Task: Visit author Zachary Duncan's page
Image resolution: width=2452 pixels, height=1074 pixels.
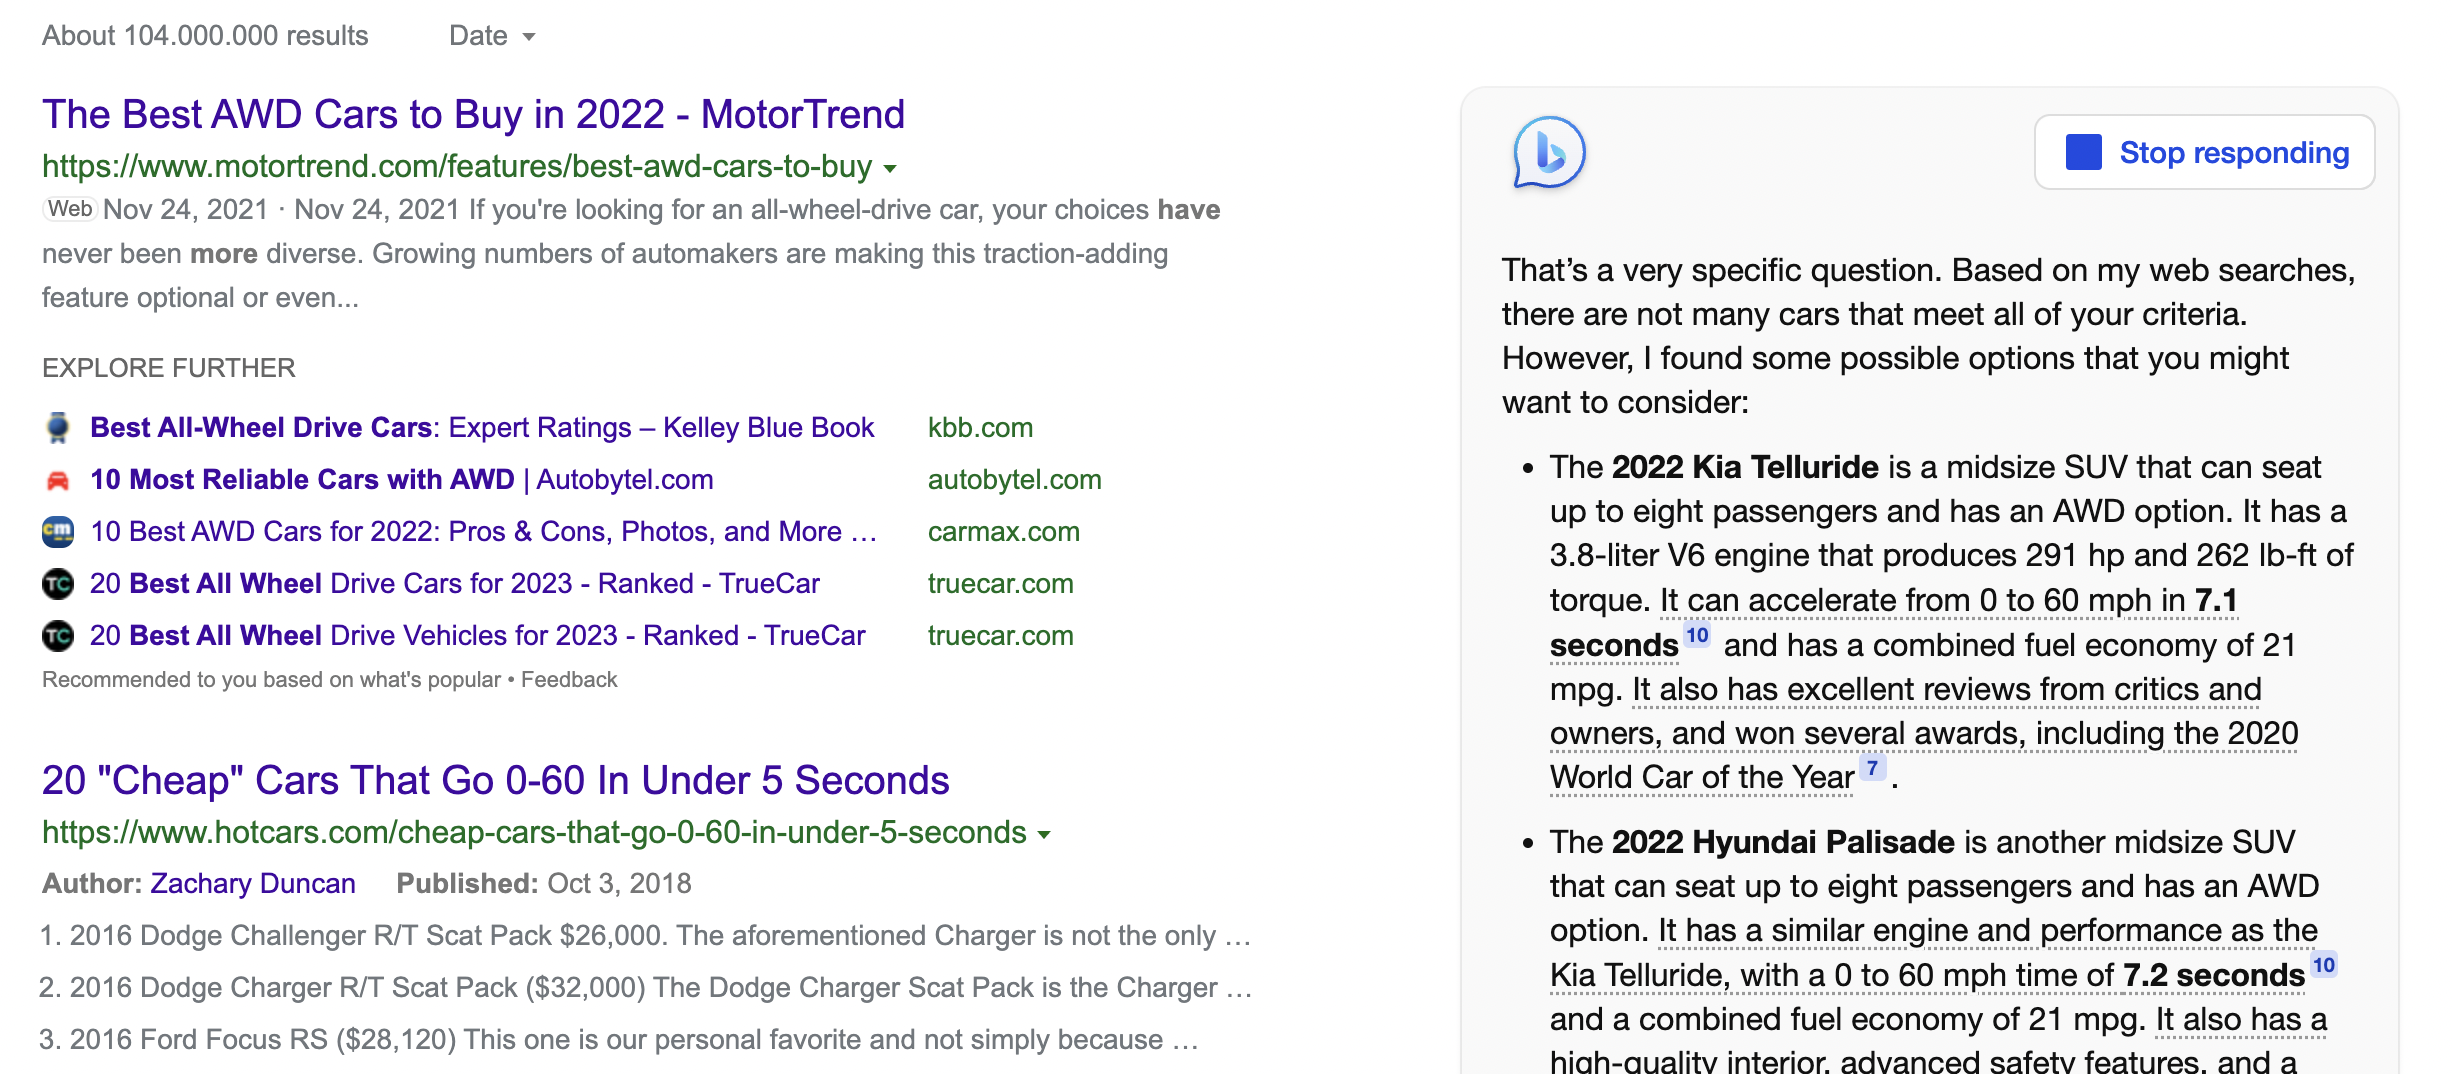Action: tap(253, 884)
